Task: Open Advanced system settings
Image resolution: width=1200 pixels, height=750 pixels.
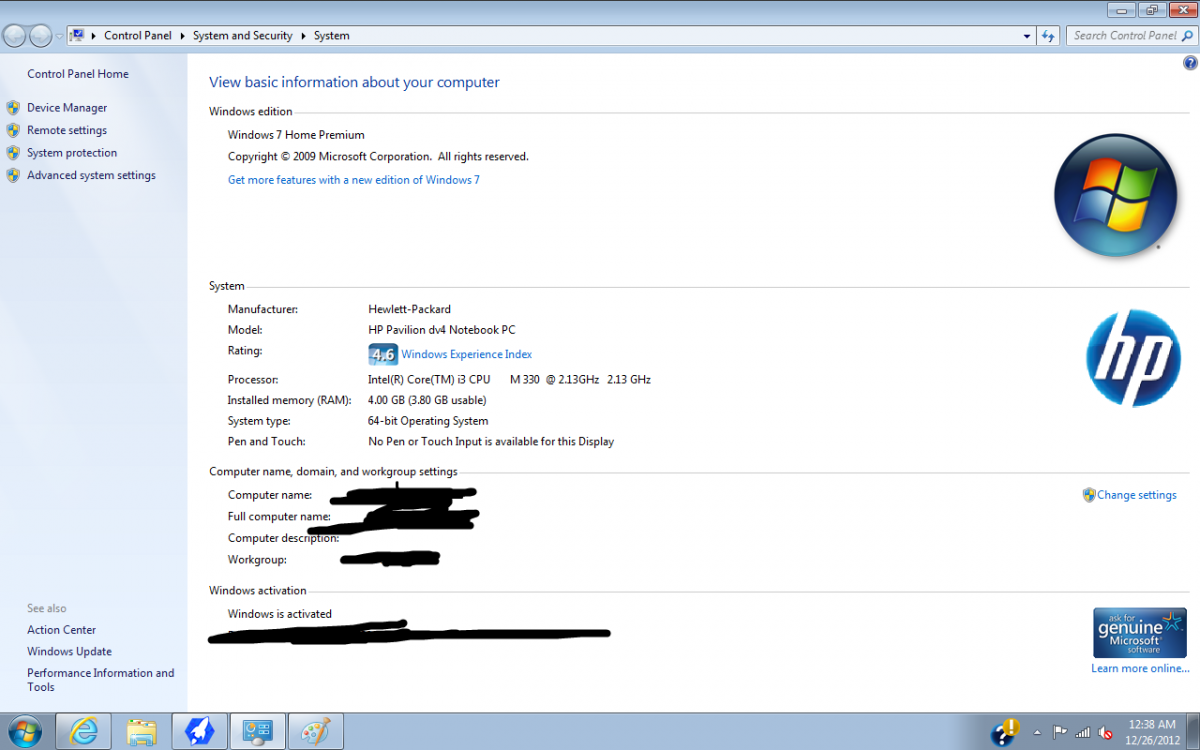Action: pos(91,176)
